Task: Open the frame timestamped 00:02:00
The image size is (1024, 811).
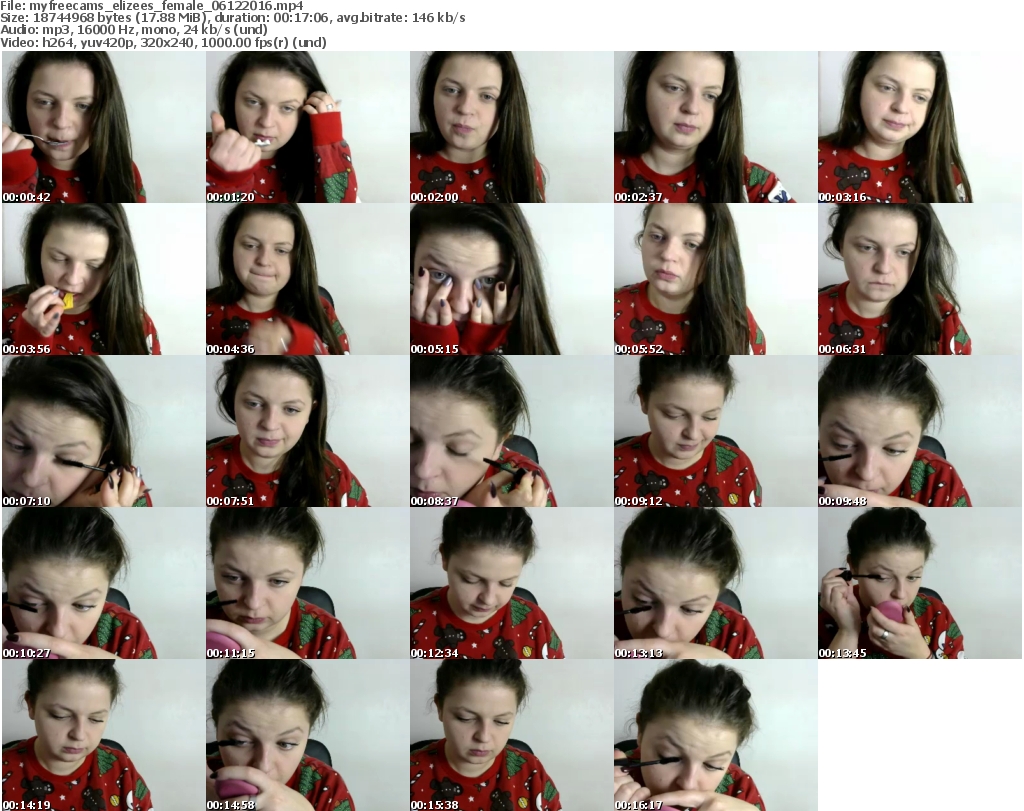Action: [512, 127]
